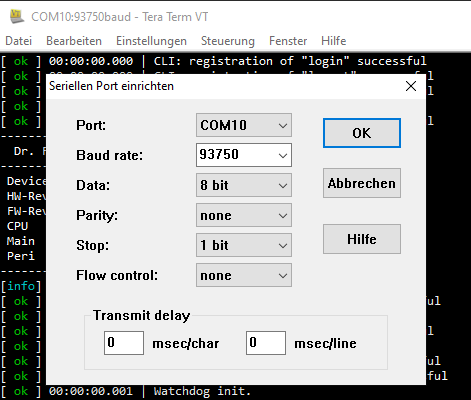This screenshot has width=471, height=400.
Task: Click the "CPU" text in the terminal
Action: [x=17, y=226]
